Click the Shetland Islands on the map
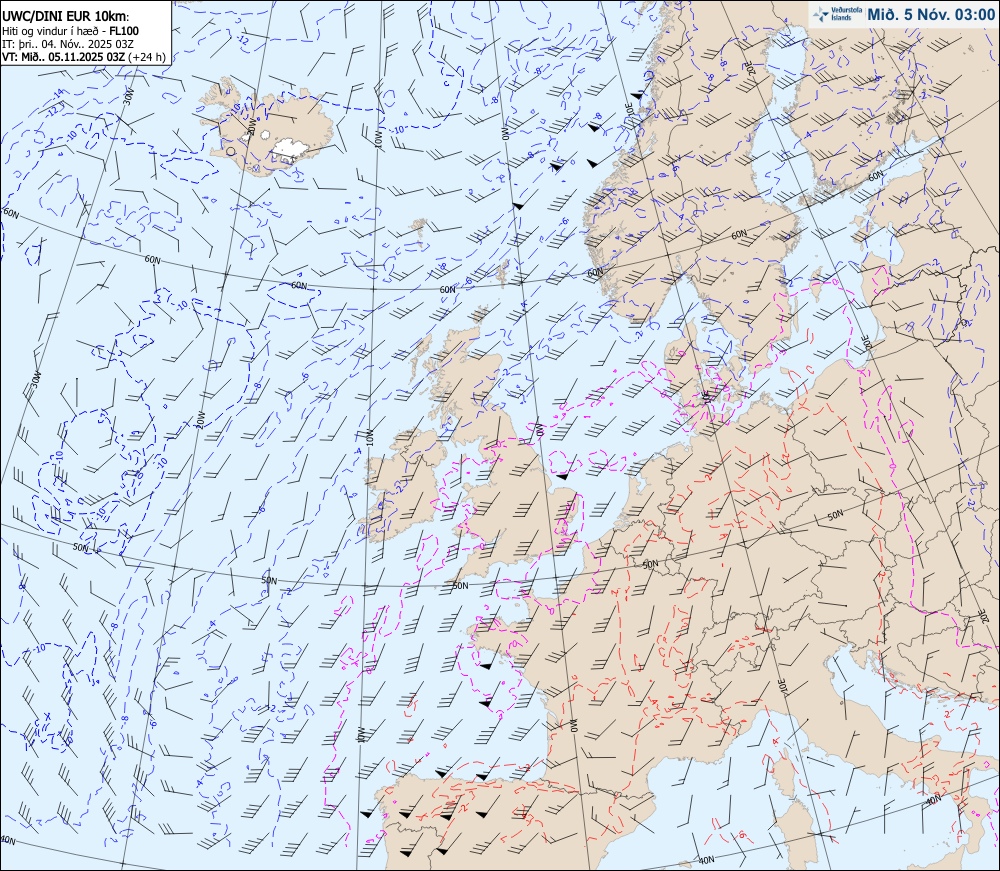 pos(503,272)
